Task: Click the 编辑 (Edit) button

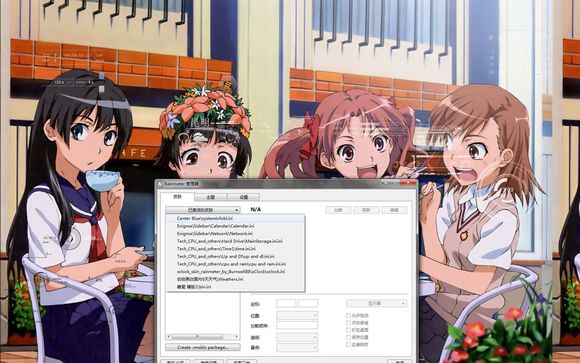Action: pos(394,210)
